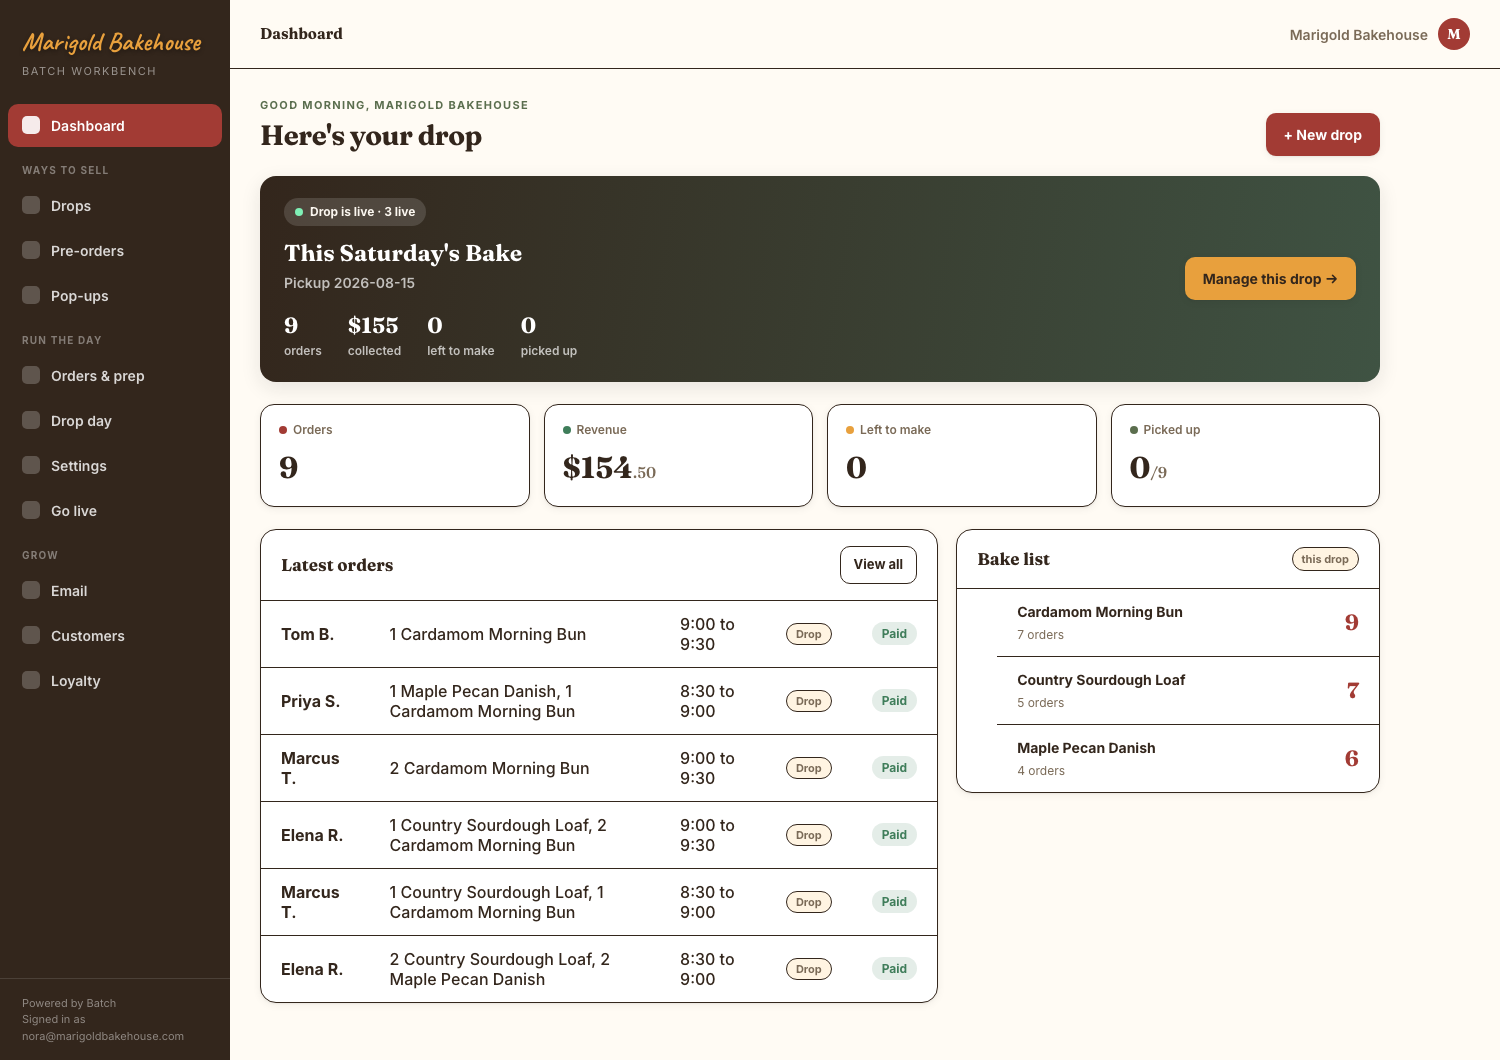Click the Go live sidebar icon
Screen dimensions: 1500x1060
pos(31,510)
